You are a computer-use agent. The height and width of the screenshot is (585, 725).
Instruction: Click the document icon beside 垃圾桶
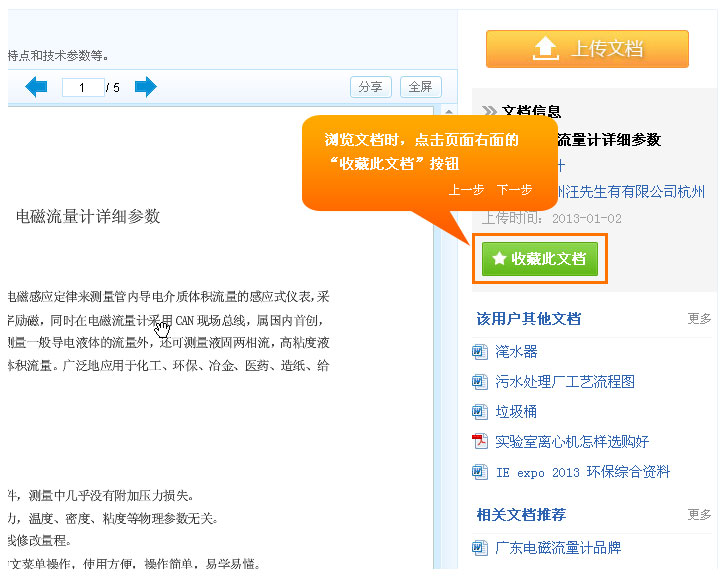[479, 412]
